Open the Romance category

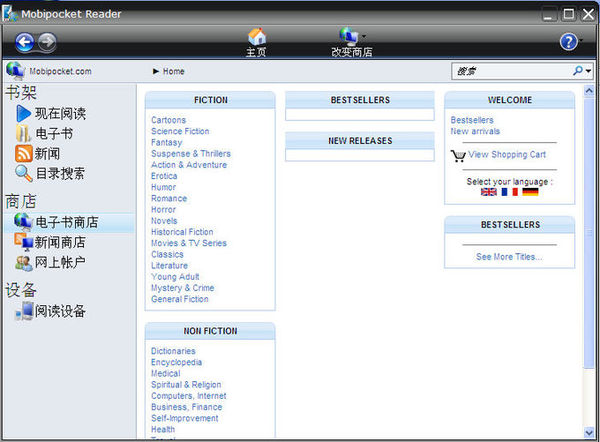click(x=169, y=198)
